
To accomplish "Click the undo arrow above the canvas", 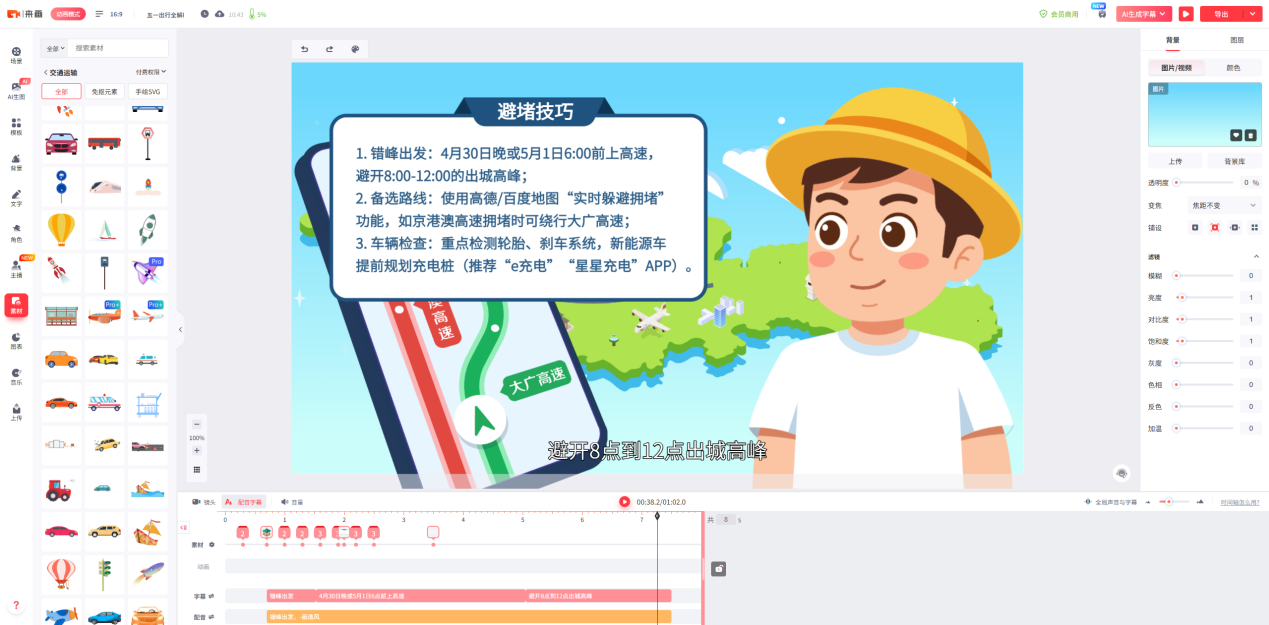I will tap(305, 49).
